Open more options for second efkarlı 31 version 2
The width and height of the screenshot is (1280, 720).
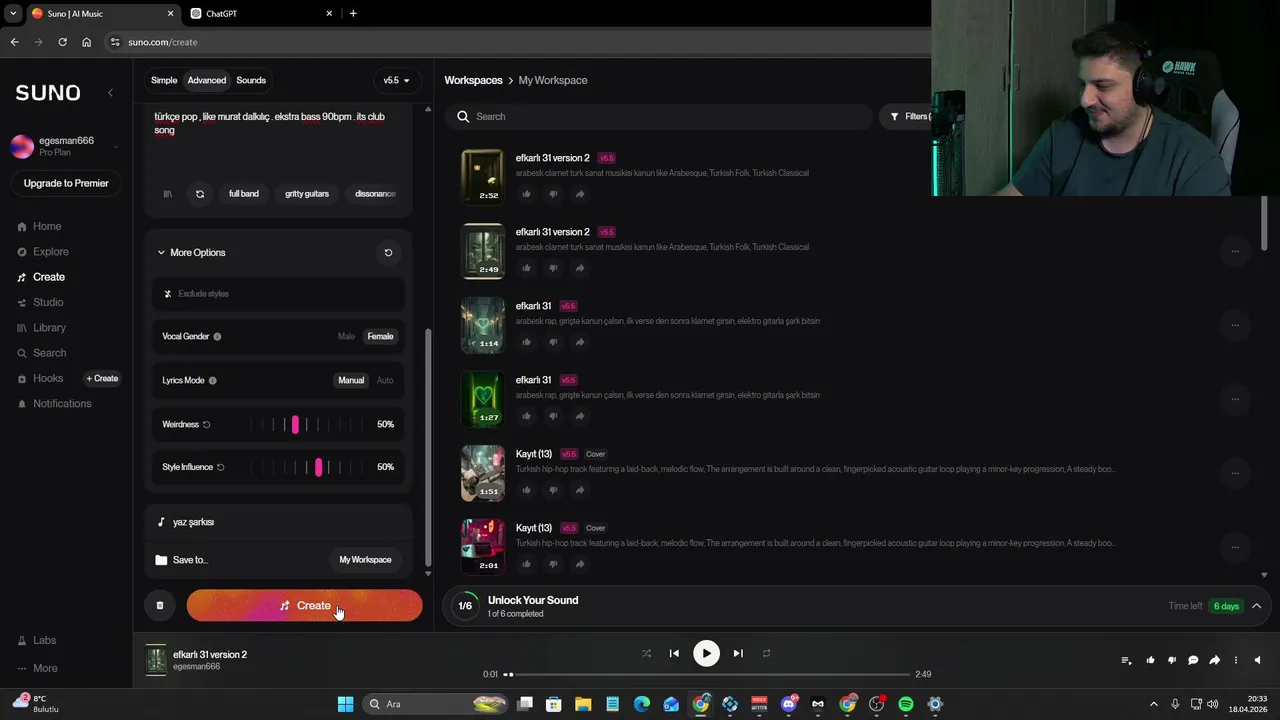point(1235,251)
